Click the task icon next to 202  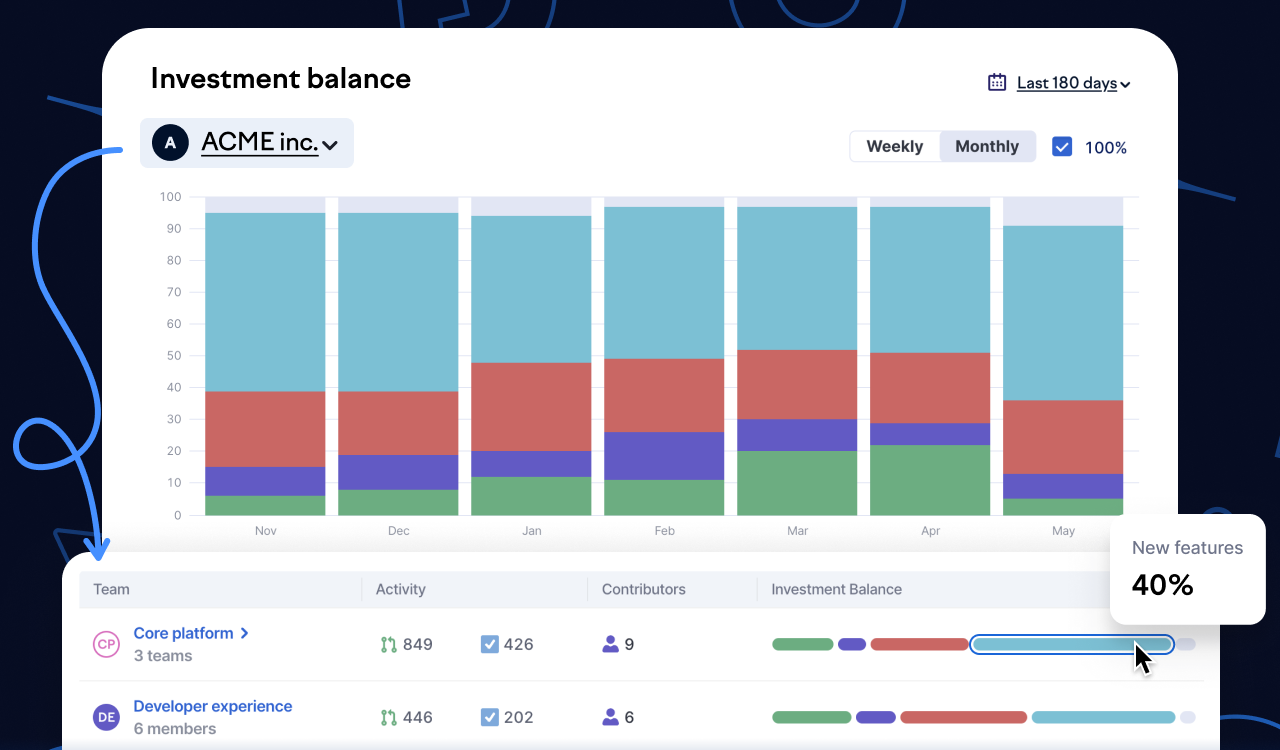(x=489, y=717)
